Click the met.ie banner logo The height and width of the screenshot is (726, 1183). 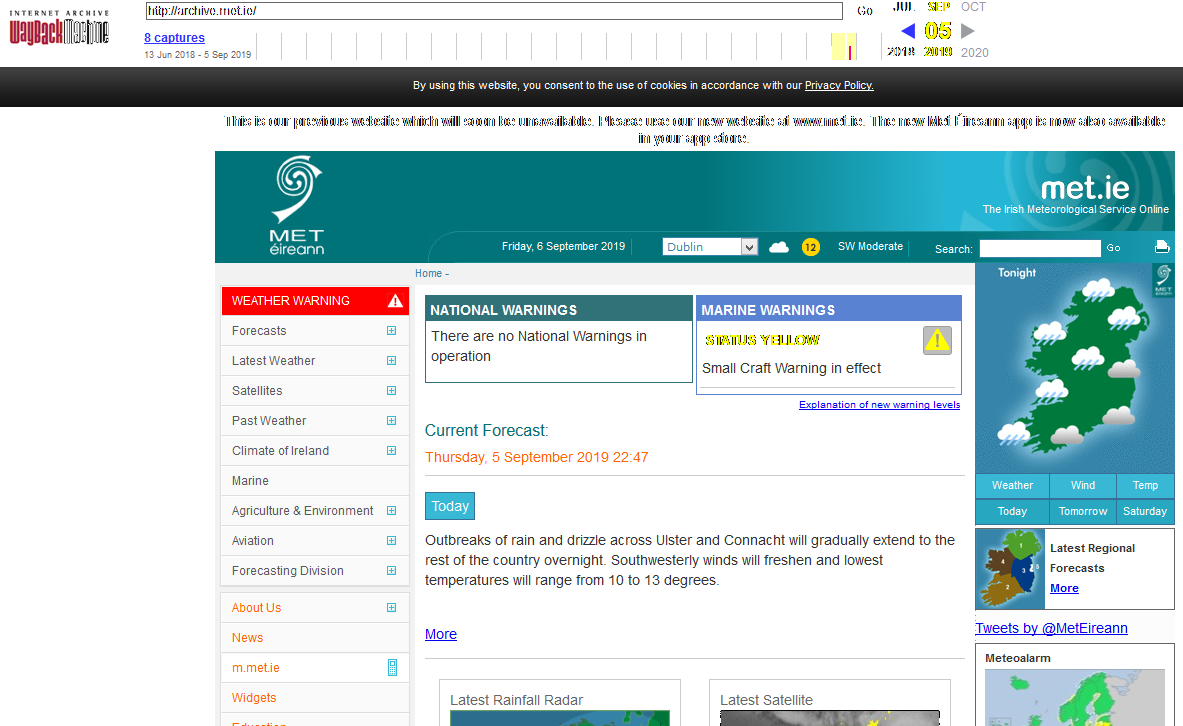pos(1085,188)
